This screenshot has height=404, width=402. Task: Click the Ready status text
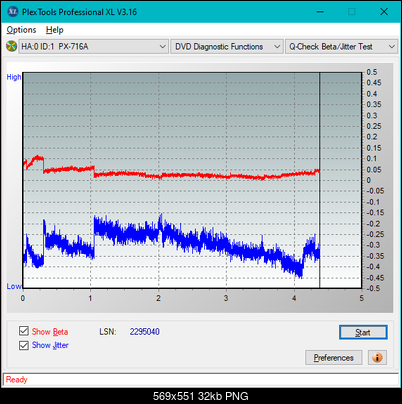[16, 380]
